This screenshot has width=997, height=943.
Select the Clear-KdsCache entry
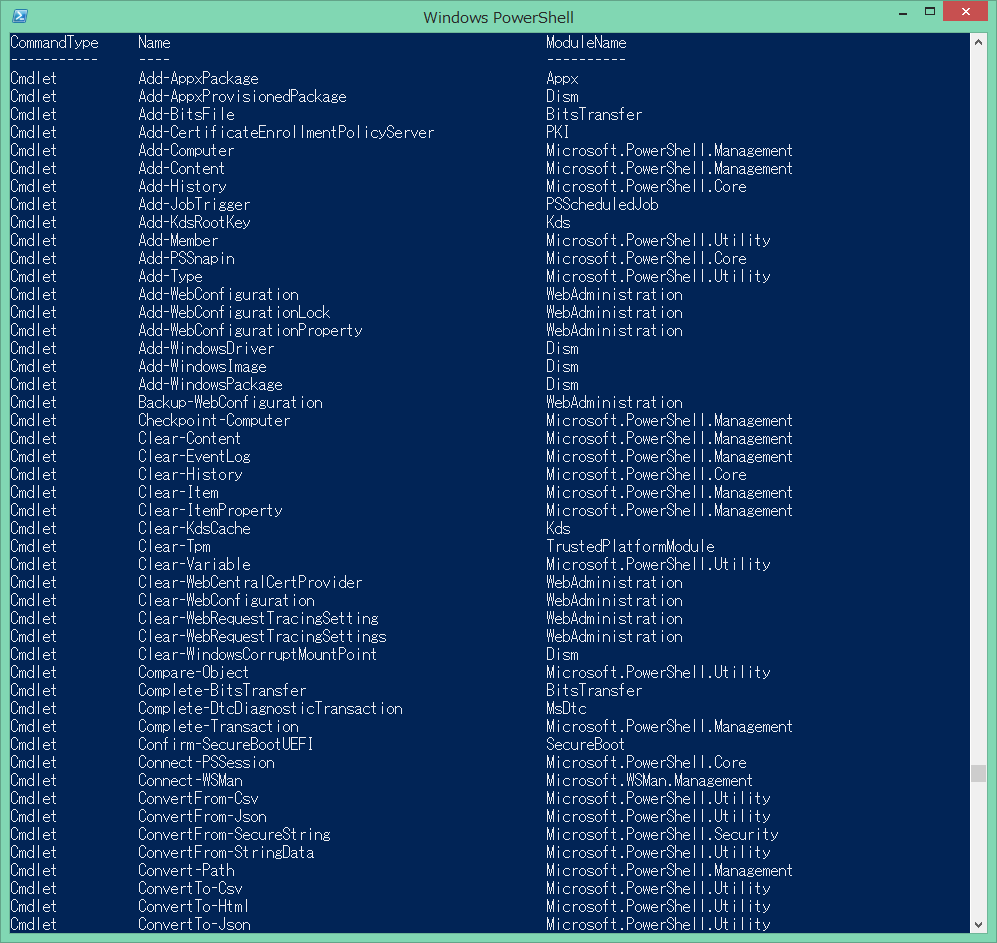click(x=195, y=528)
